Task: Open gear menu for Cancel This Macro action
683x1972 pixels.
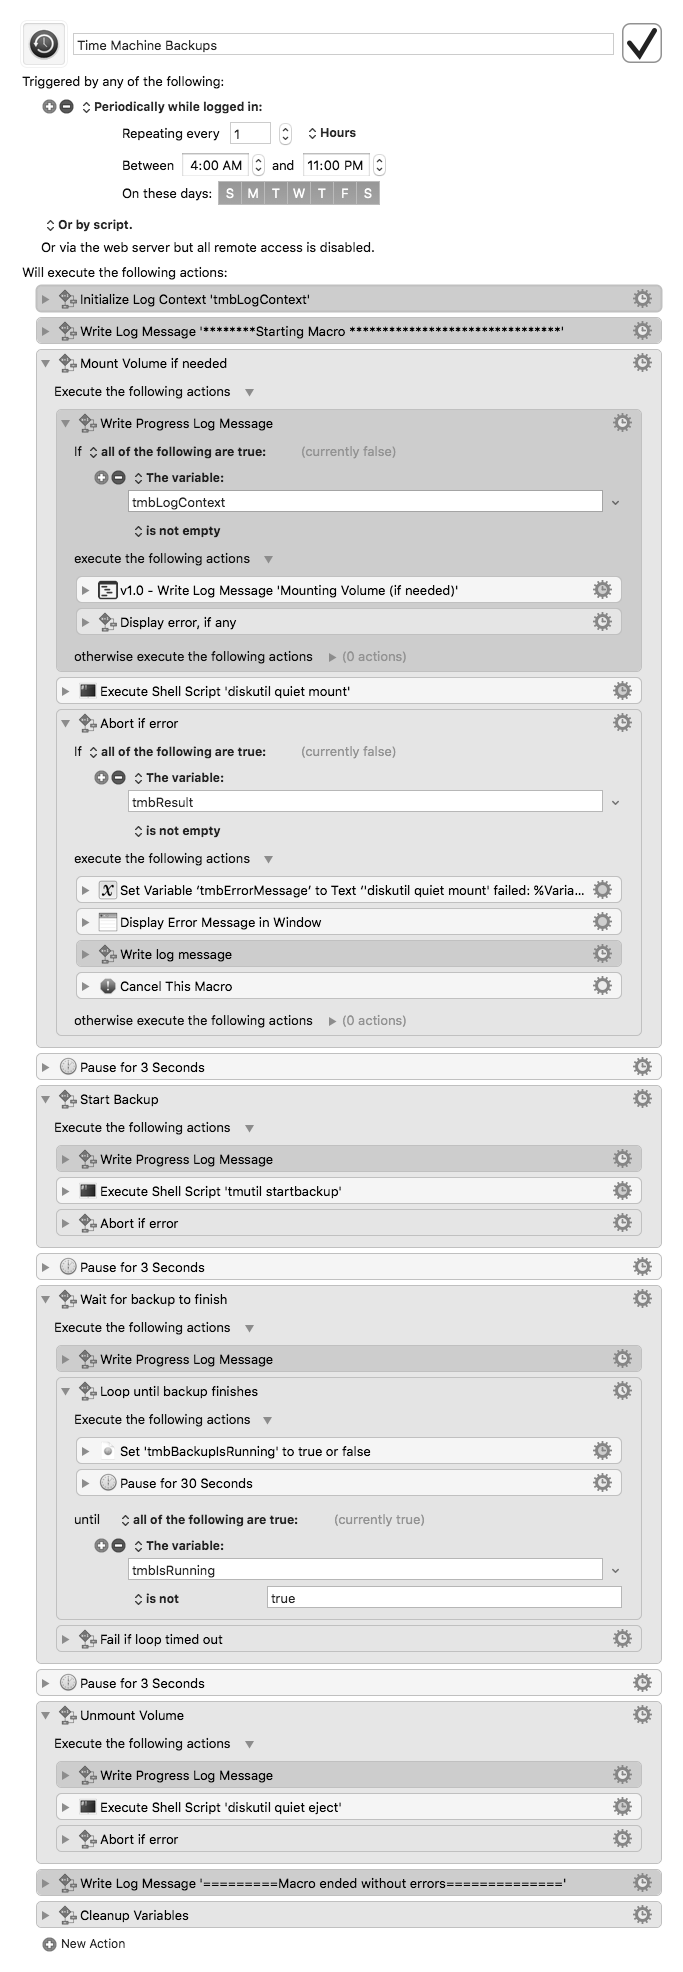Action: (x=602, y=985)
